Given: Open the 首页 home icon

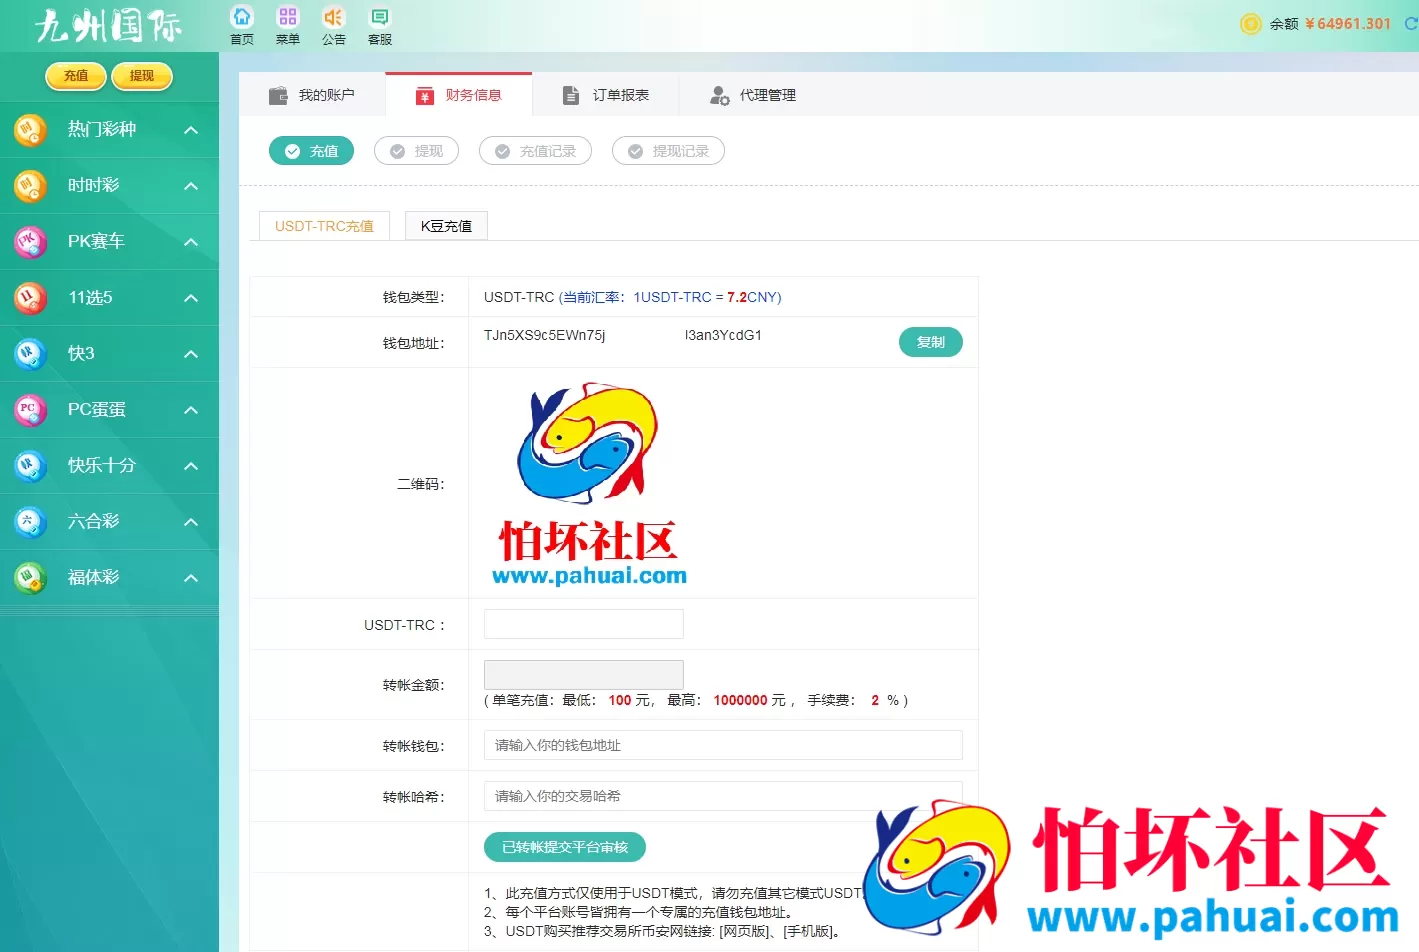Looking at the screenshot, I should pyautogui.click(x=242, y=17).
